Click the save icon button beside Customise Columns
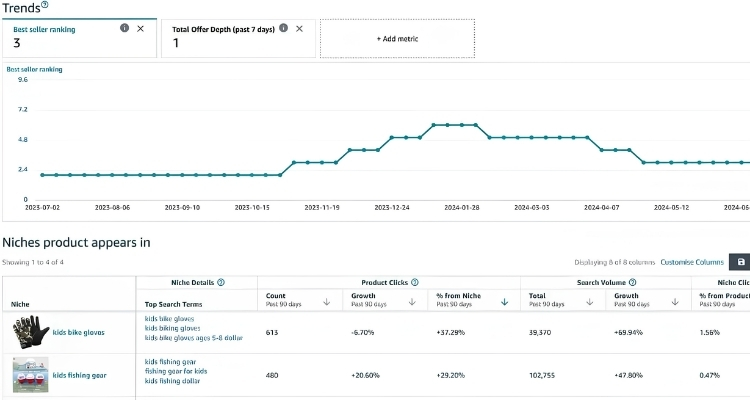The height and width of the screenshot is (400, 750). (x=741, y=262)
